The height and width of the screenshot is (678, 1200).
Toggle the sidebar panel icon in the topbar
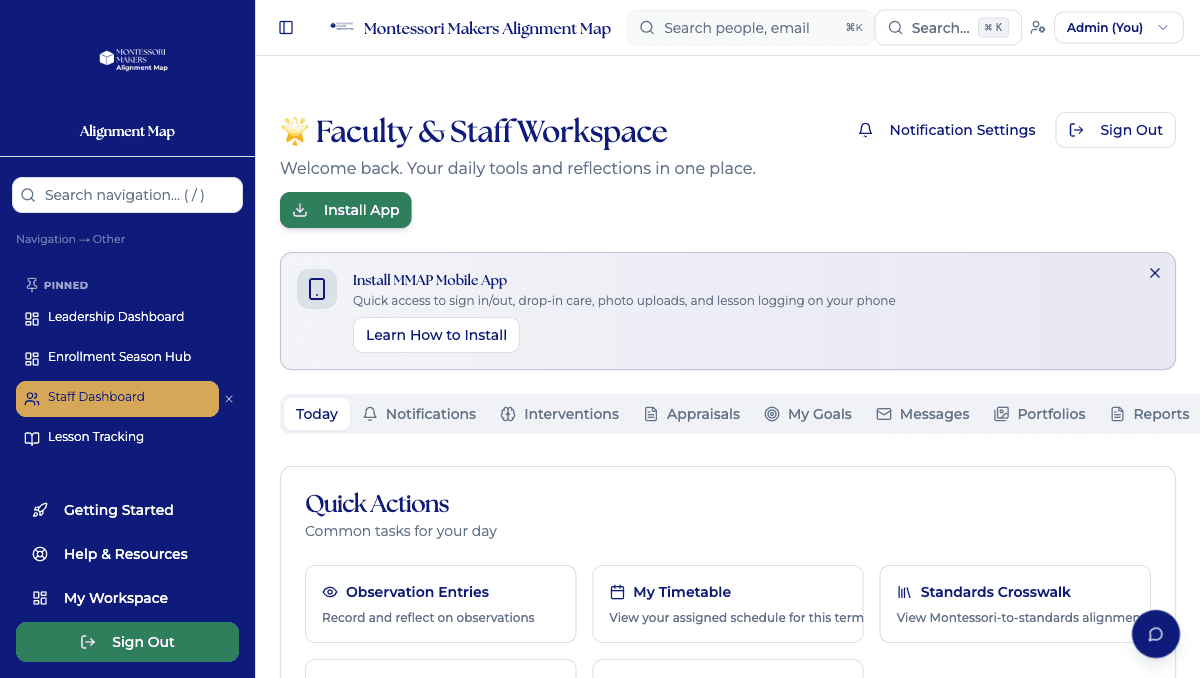click(x=286, y=27)
